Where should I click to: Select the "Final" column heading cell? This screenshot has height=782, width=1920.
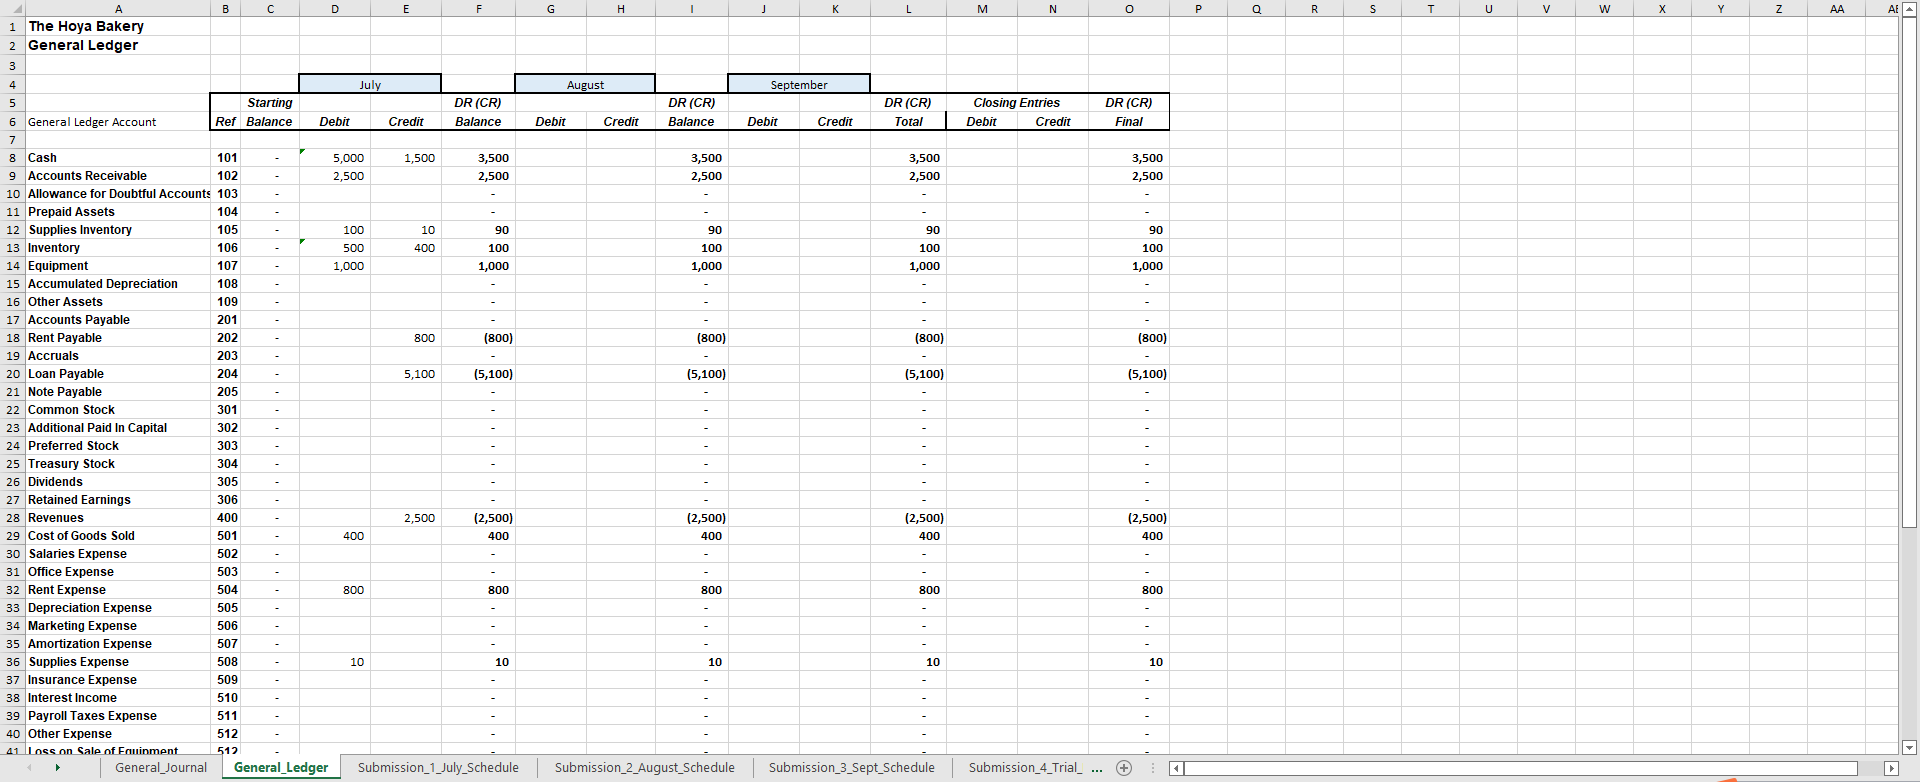(x=1129, y=122)
